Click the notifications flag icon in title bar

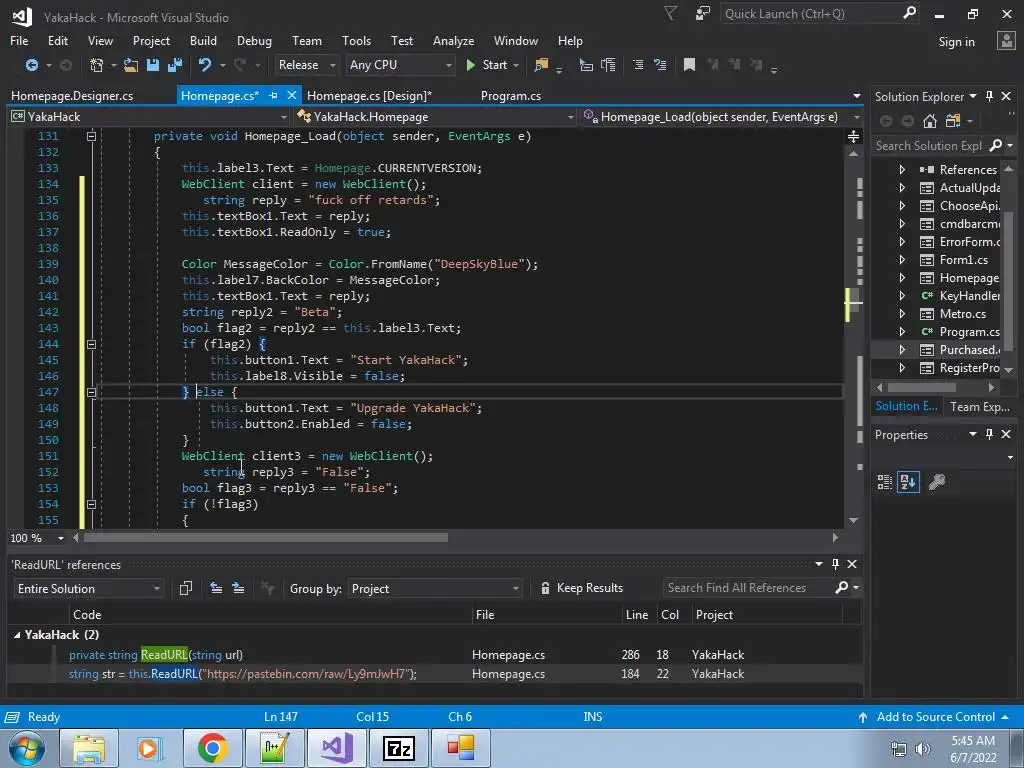(670, 13)
